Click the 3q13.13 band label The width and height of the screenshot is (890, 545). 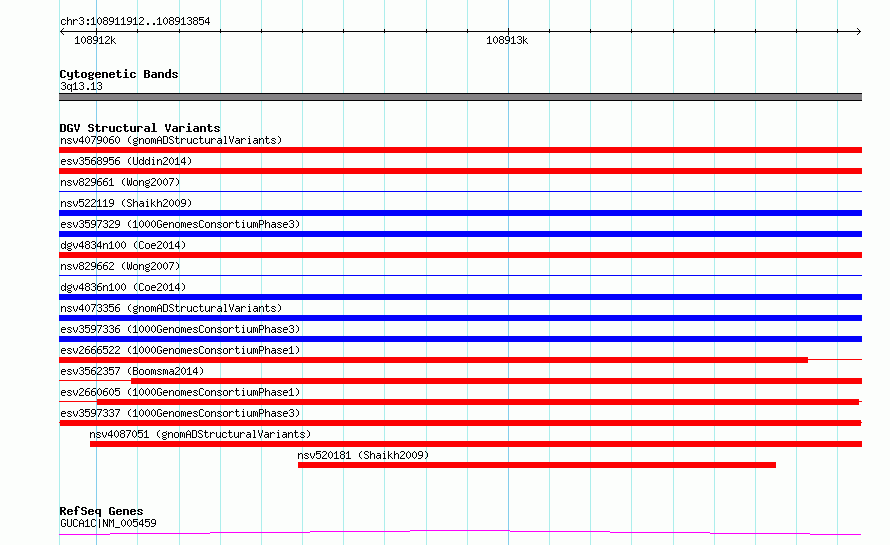[x=81, y=86]
